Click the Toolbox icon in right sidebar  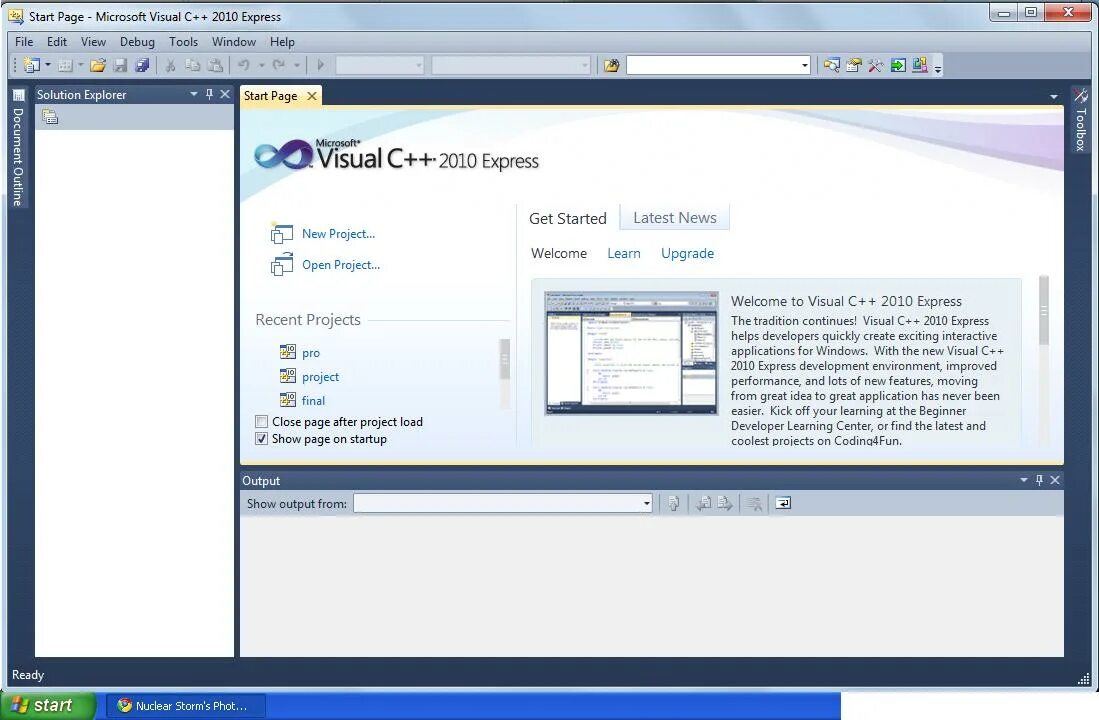[1081, 95]
